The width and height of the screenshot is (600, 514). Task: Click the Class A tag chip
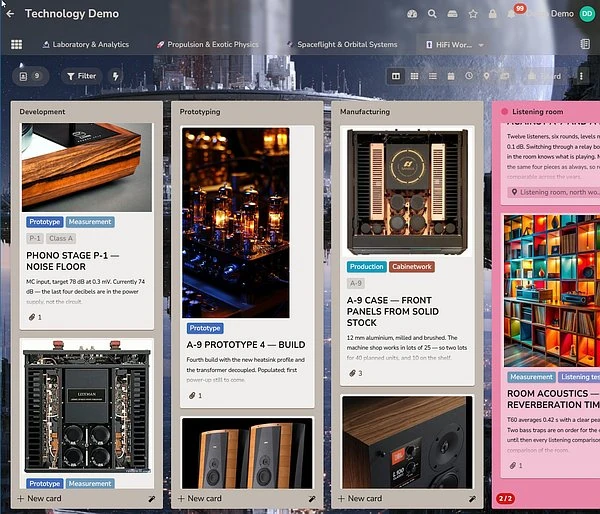[x=61, y=238]
